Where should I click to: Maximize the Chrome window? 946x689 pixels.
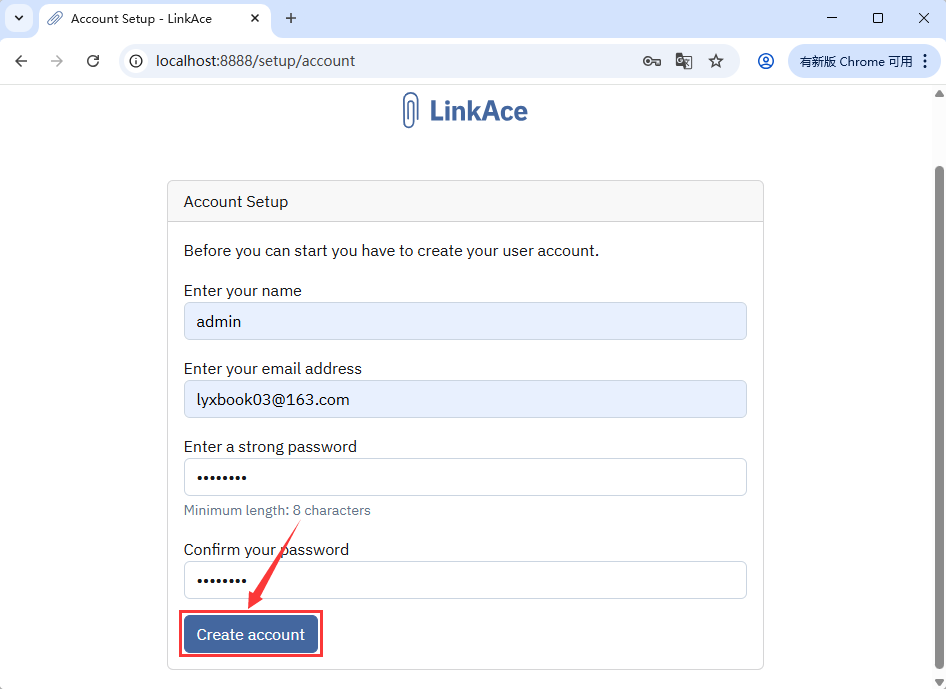[878, 18]
